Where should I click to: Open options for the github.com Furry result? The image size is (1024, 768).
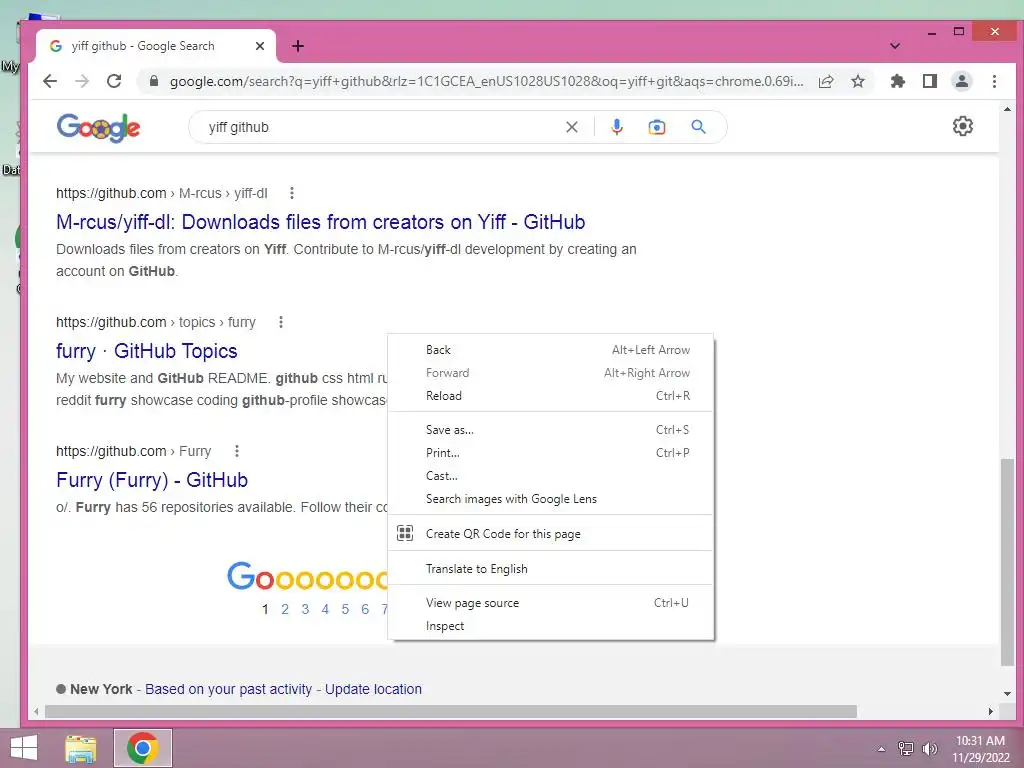(x=237, y=451)
